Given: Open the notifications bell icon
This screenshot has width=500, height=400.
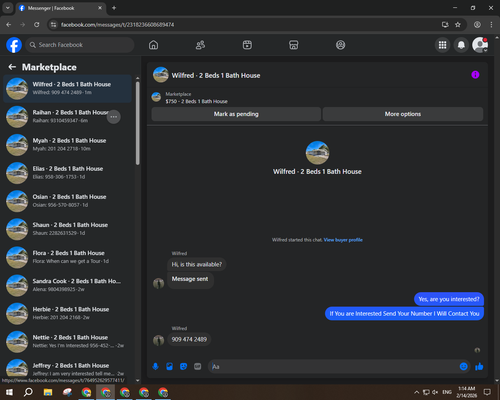Looking at the screenshot, I should coord(461,45).
